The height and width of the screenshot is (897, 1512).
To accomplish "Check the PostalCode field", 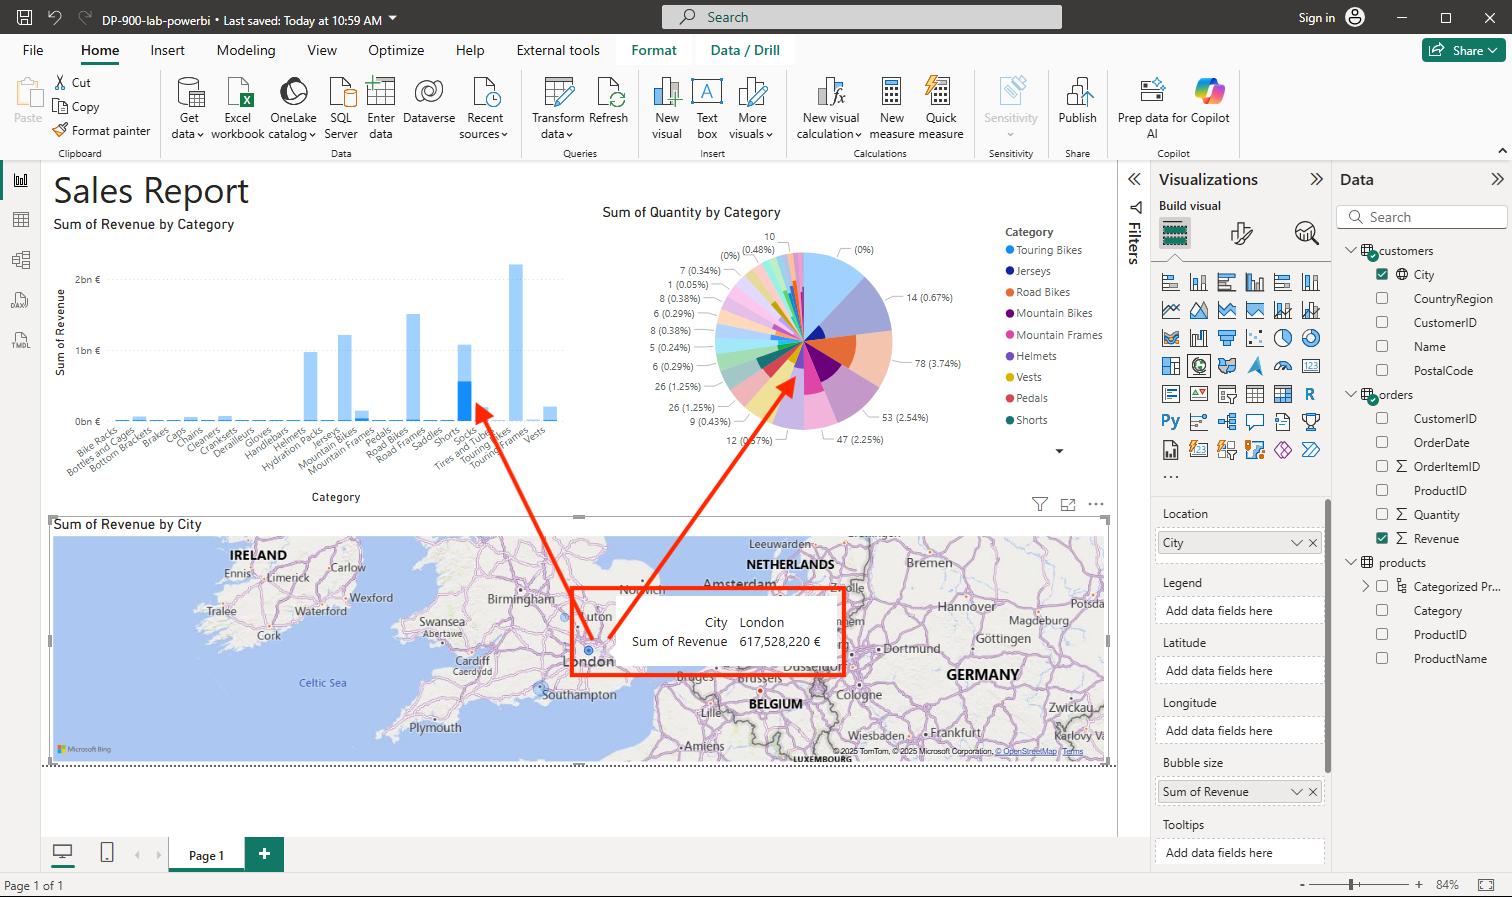I will 1382,370.
